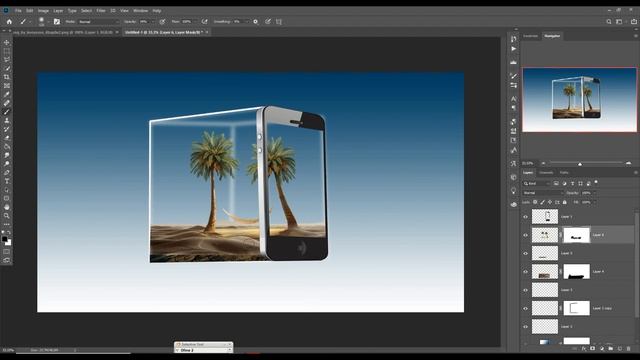Add a layer mask from Layers panel bottom

coord(593,349)
